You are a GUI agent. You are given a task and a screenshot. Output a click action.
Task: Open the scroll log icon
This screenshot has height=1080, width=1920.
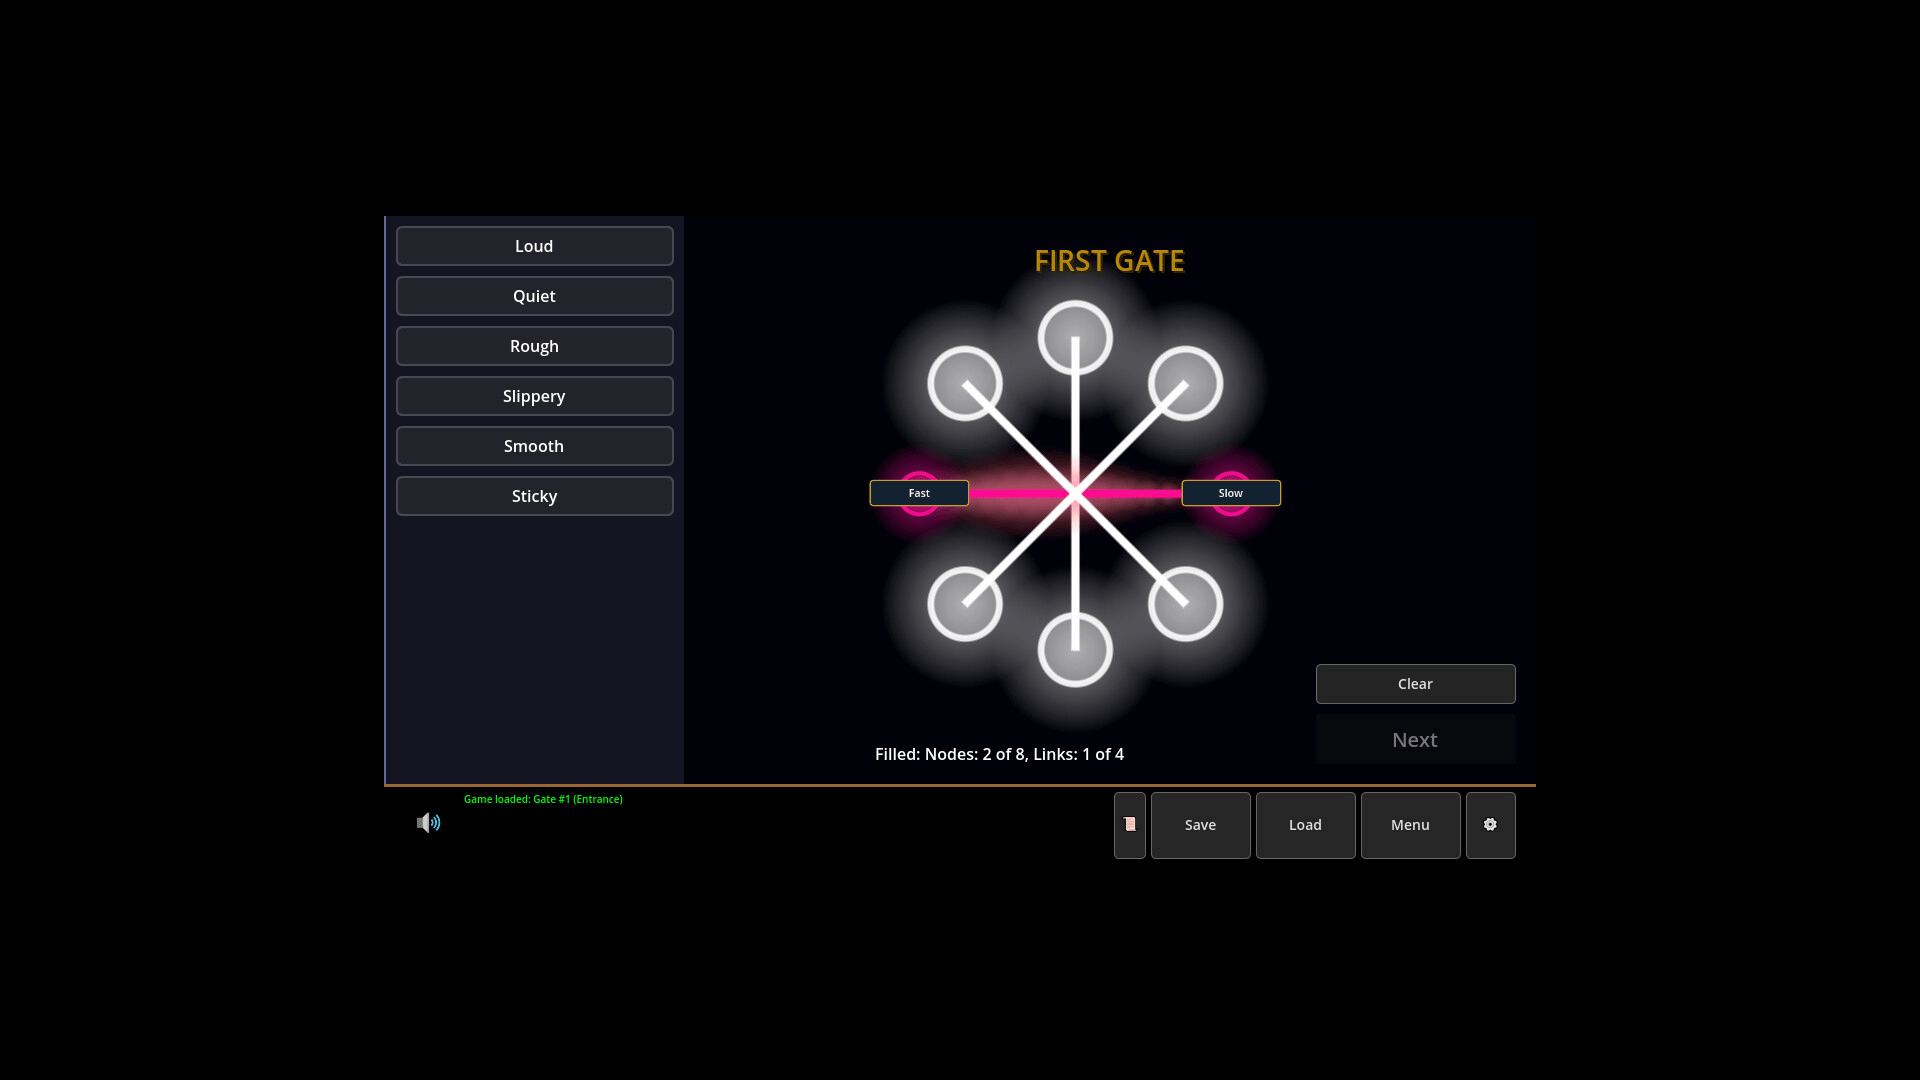[1129, 825]
